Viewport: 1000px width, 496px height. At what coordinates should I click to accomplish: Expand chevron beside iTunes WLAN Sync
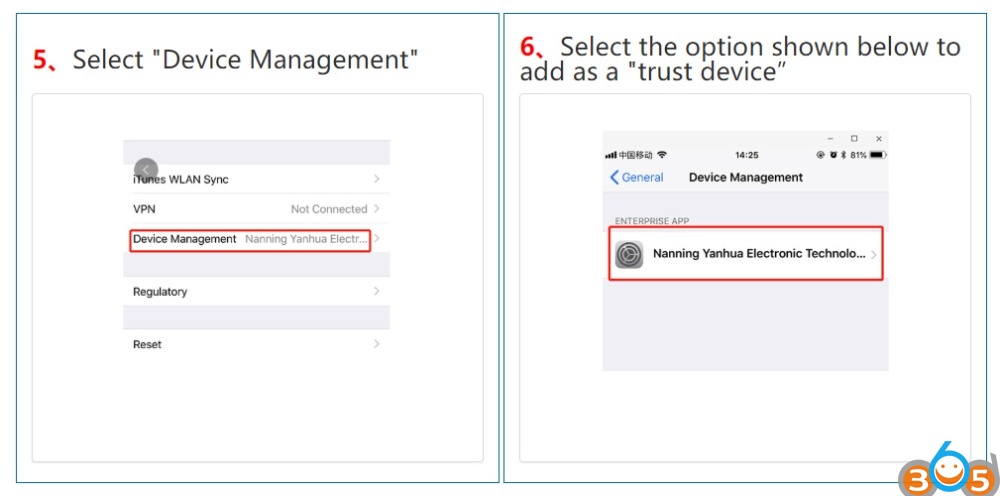pos(377,179)
